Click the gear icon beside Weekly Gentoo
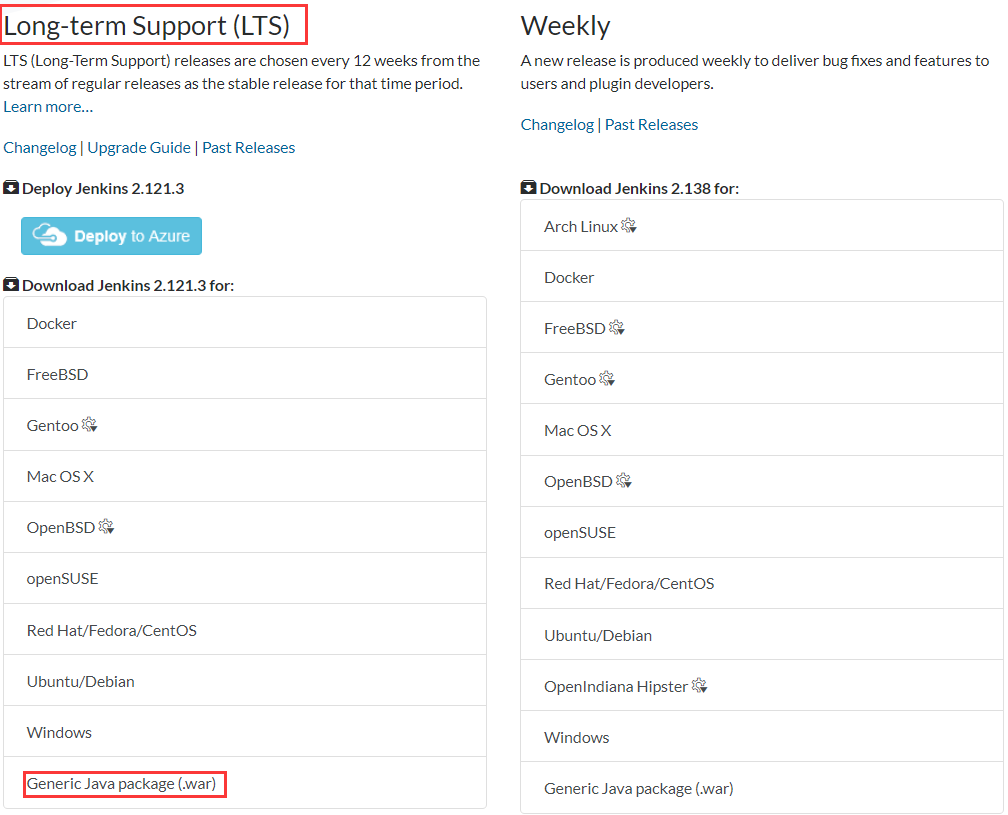This screenshot has height=815, width=1008. pyautogui.click(x=607, y=379)
